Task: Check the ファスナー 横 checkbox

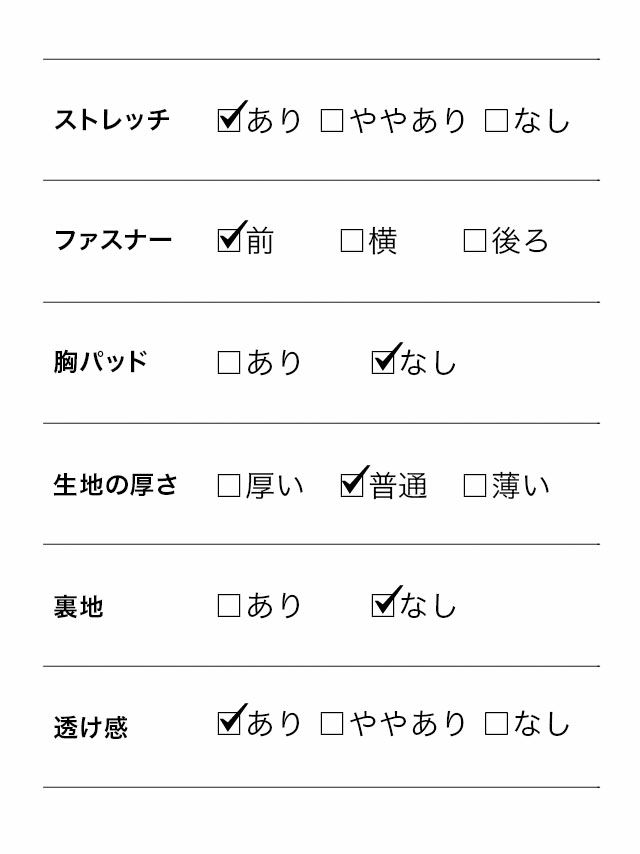Action: (x=352, y=241)
